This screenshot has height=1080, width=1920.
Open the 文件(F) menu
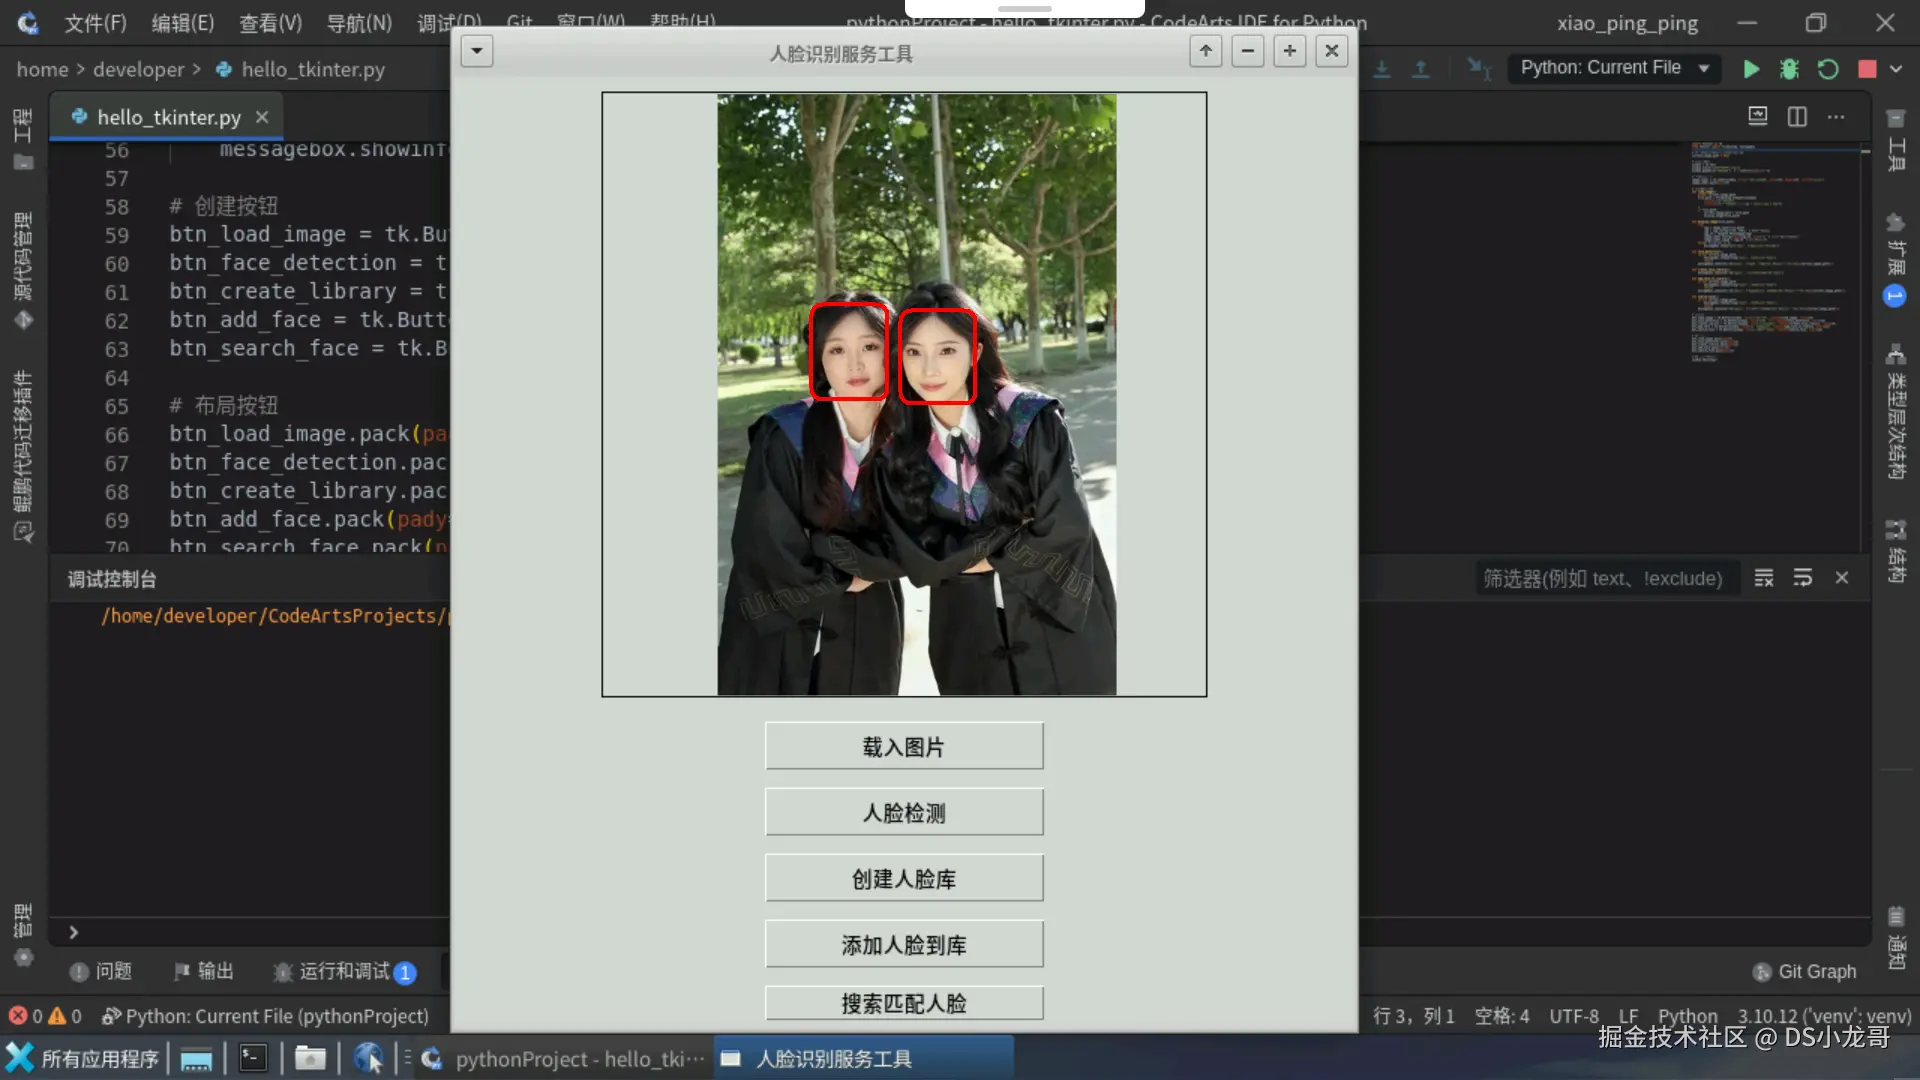tap(95, 22)
